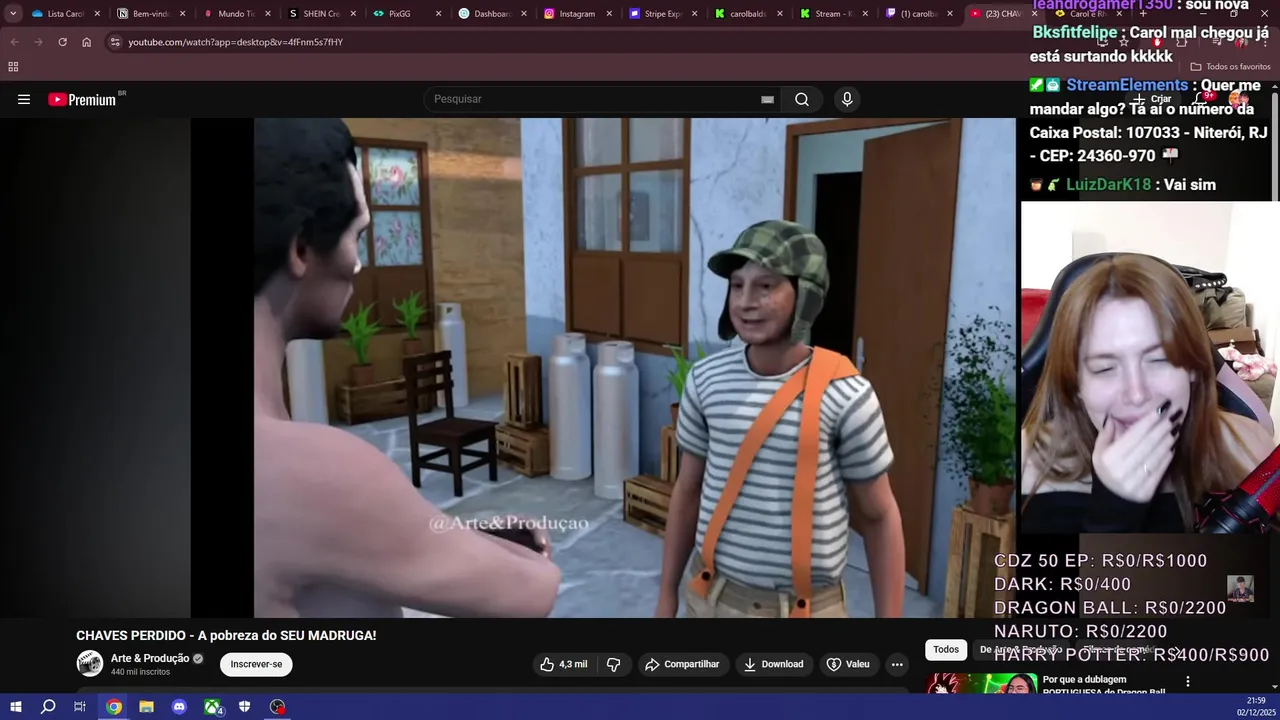Viewport: 1280px width, 720px height.
Task: Open Task View in the taskbar
Action: coord(80,707)
